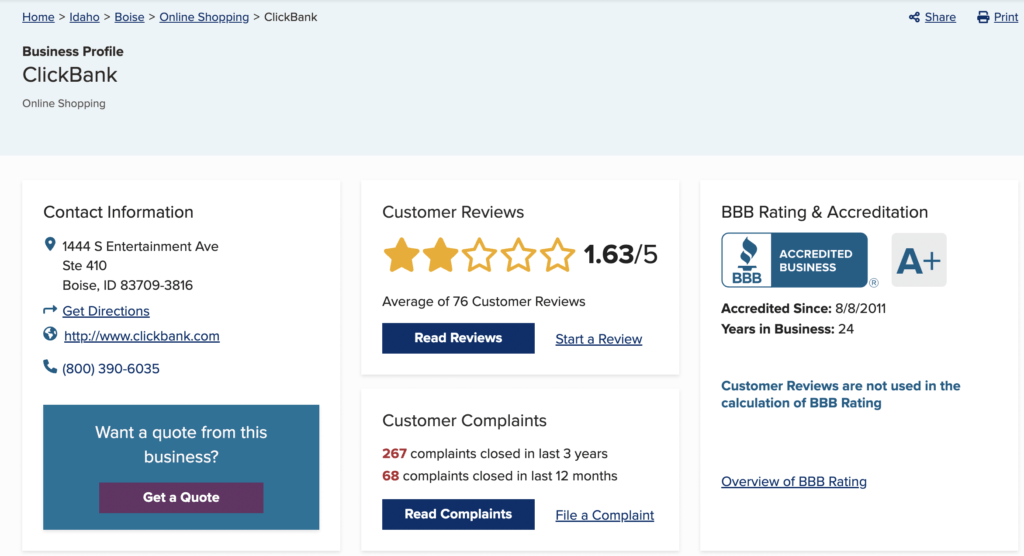The image size is (1024, 556).
Task: Click the globe website icon
Action: (x=50, y=334)
